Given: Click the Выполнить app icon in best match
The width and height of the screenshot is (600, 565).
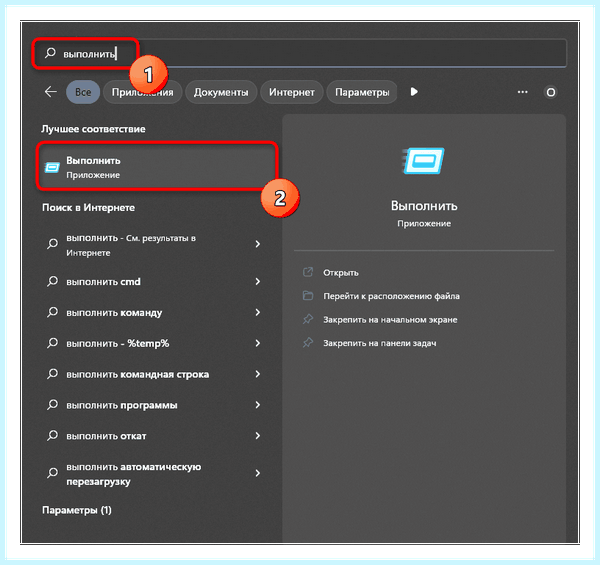Looking at the screenshot, I should tap(52, 167).
